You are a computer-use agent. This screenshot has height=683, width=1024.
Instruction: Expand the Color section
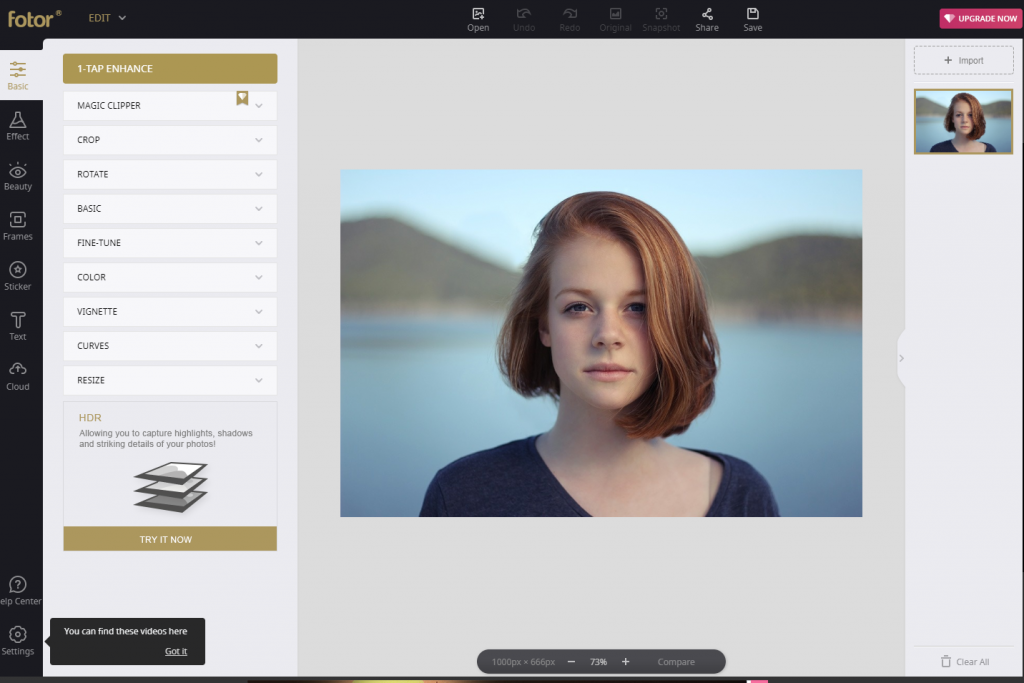click(170, 277)
